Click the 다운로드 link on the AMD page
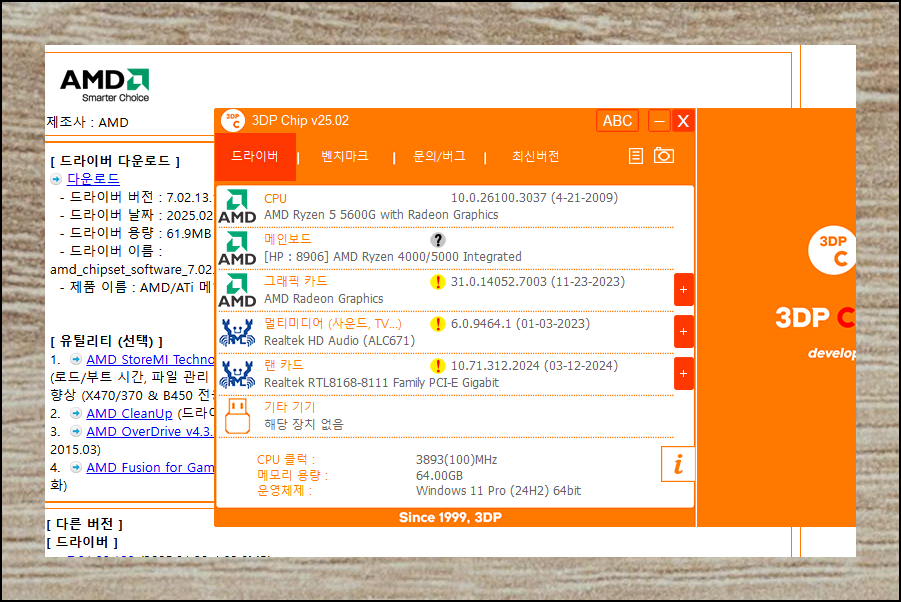Screen dimensions: 901x602 [x=93, y=179]
